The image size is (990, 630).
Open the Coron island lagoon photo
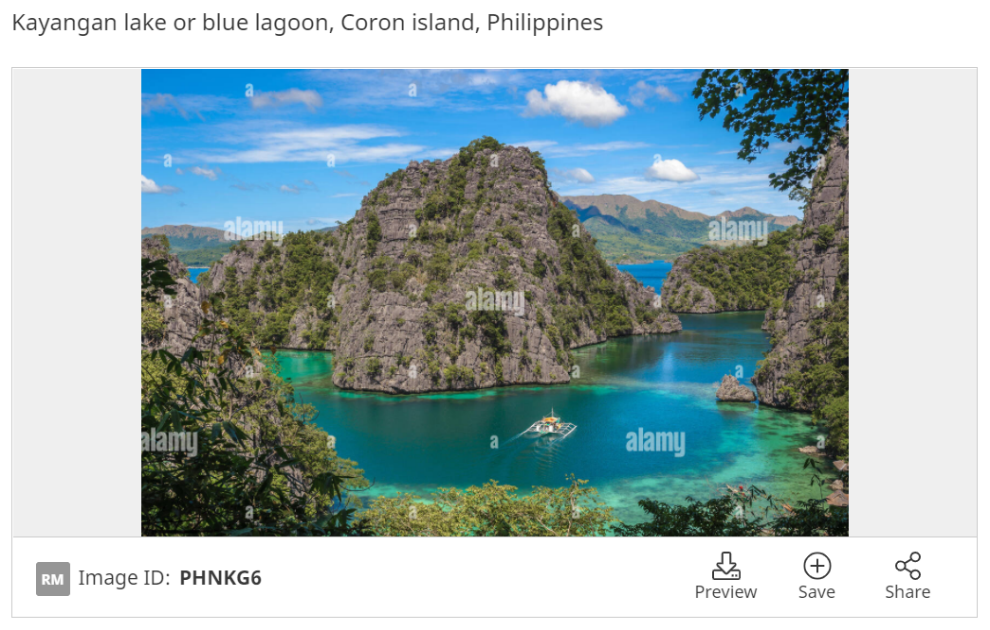click(494, 302)
